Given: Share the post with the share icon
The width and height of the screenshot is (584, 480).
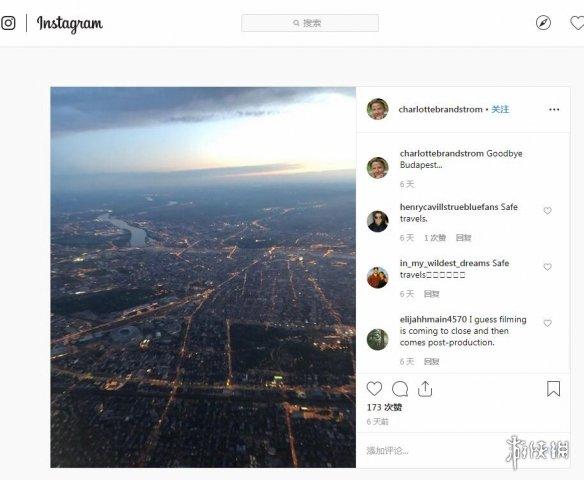Looking at the screenshot, I should pyautogui.click(x=425, y=389).
